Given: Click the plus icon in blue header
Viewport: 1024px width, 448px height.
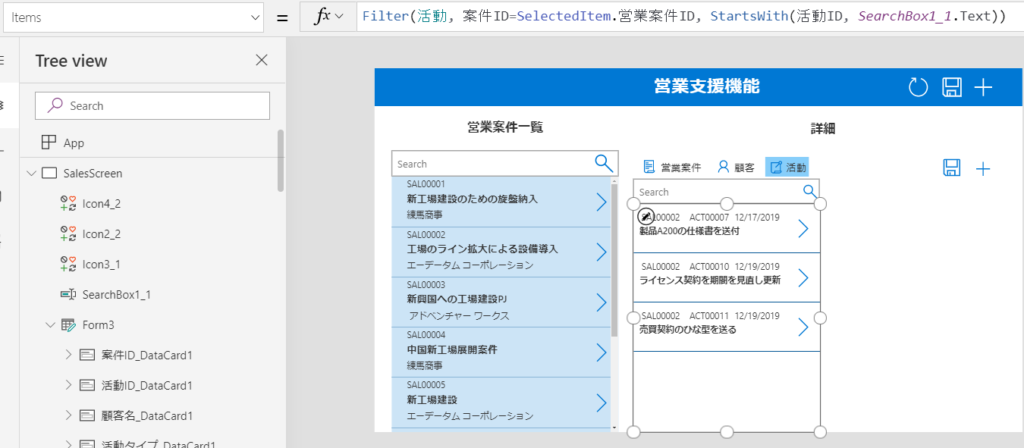Looking at the screenshot, I should pos(983,88).
